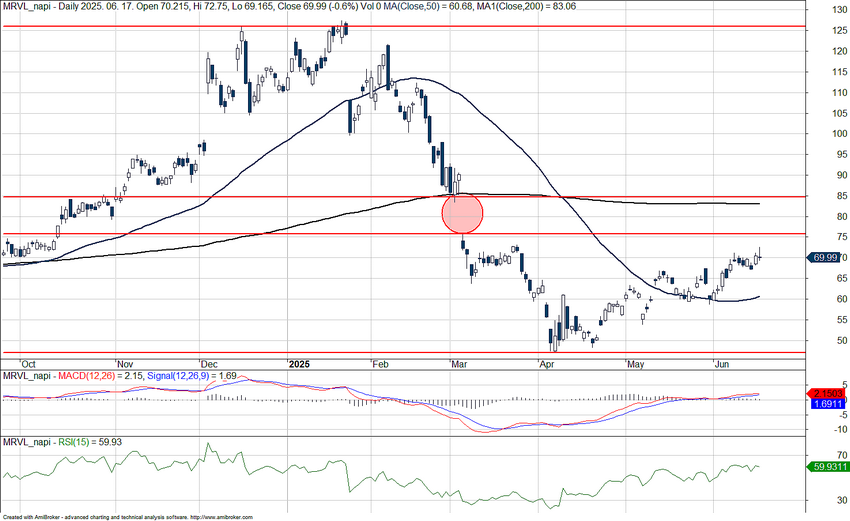The image size is (850, 521).
Task: Click the red circle marker on chart
Action: (x=461, y=212)
